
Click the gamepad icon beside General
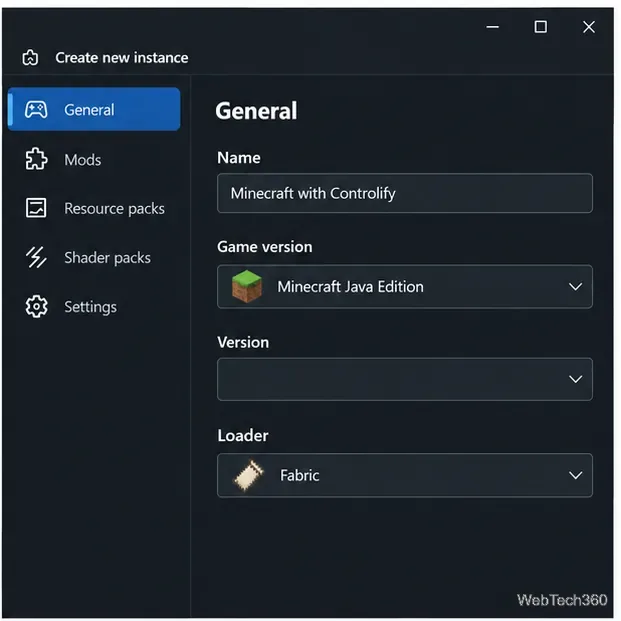pos(36,110)
